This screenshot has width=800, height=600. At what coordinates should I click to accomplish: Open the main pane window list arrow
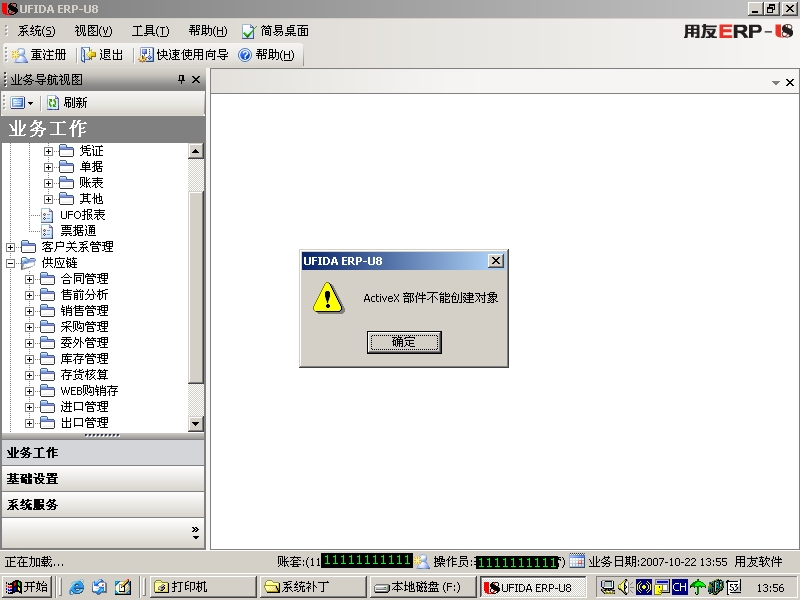776,83
